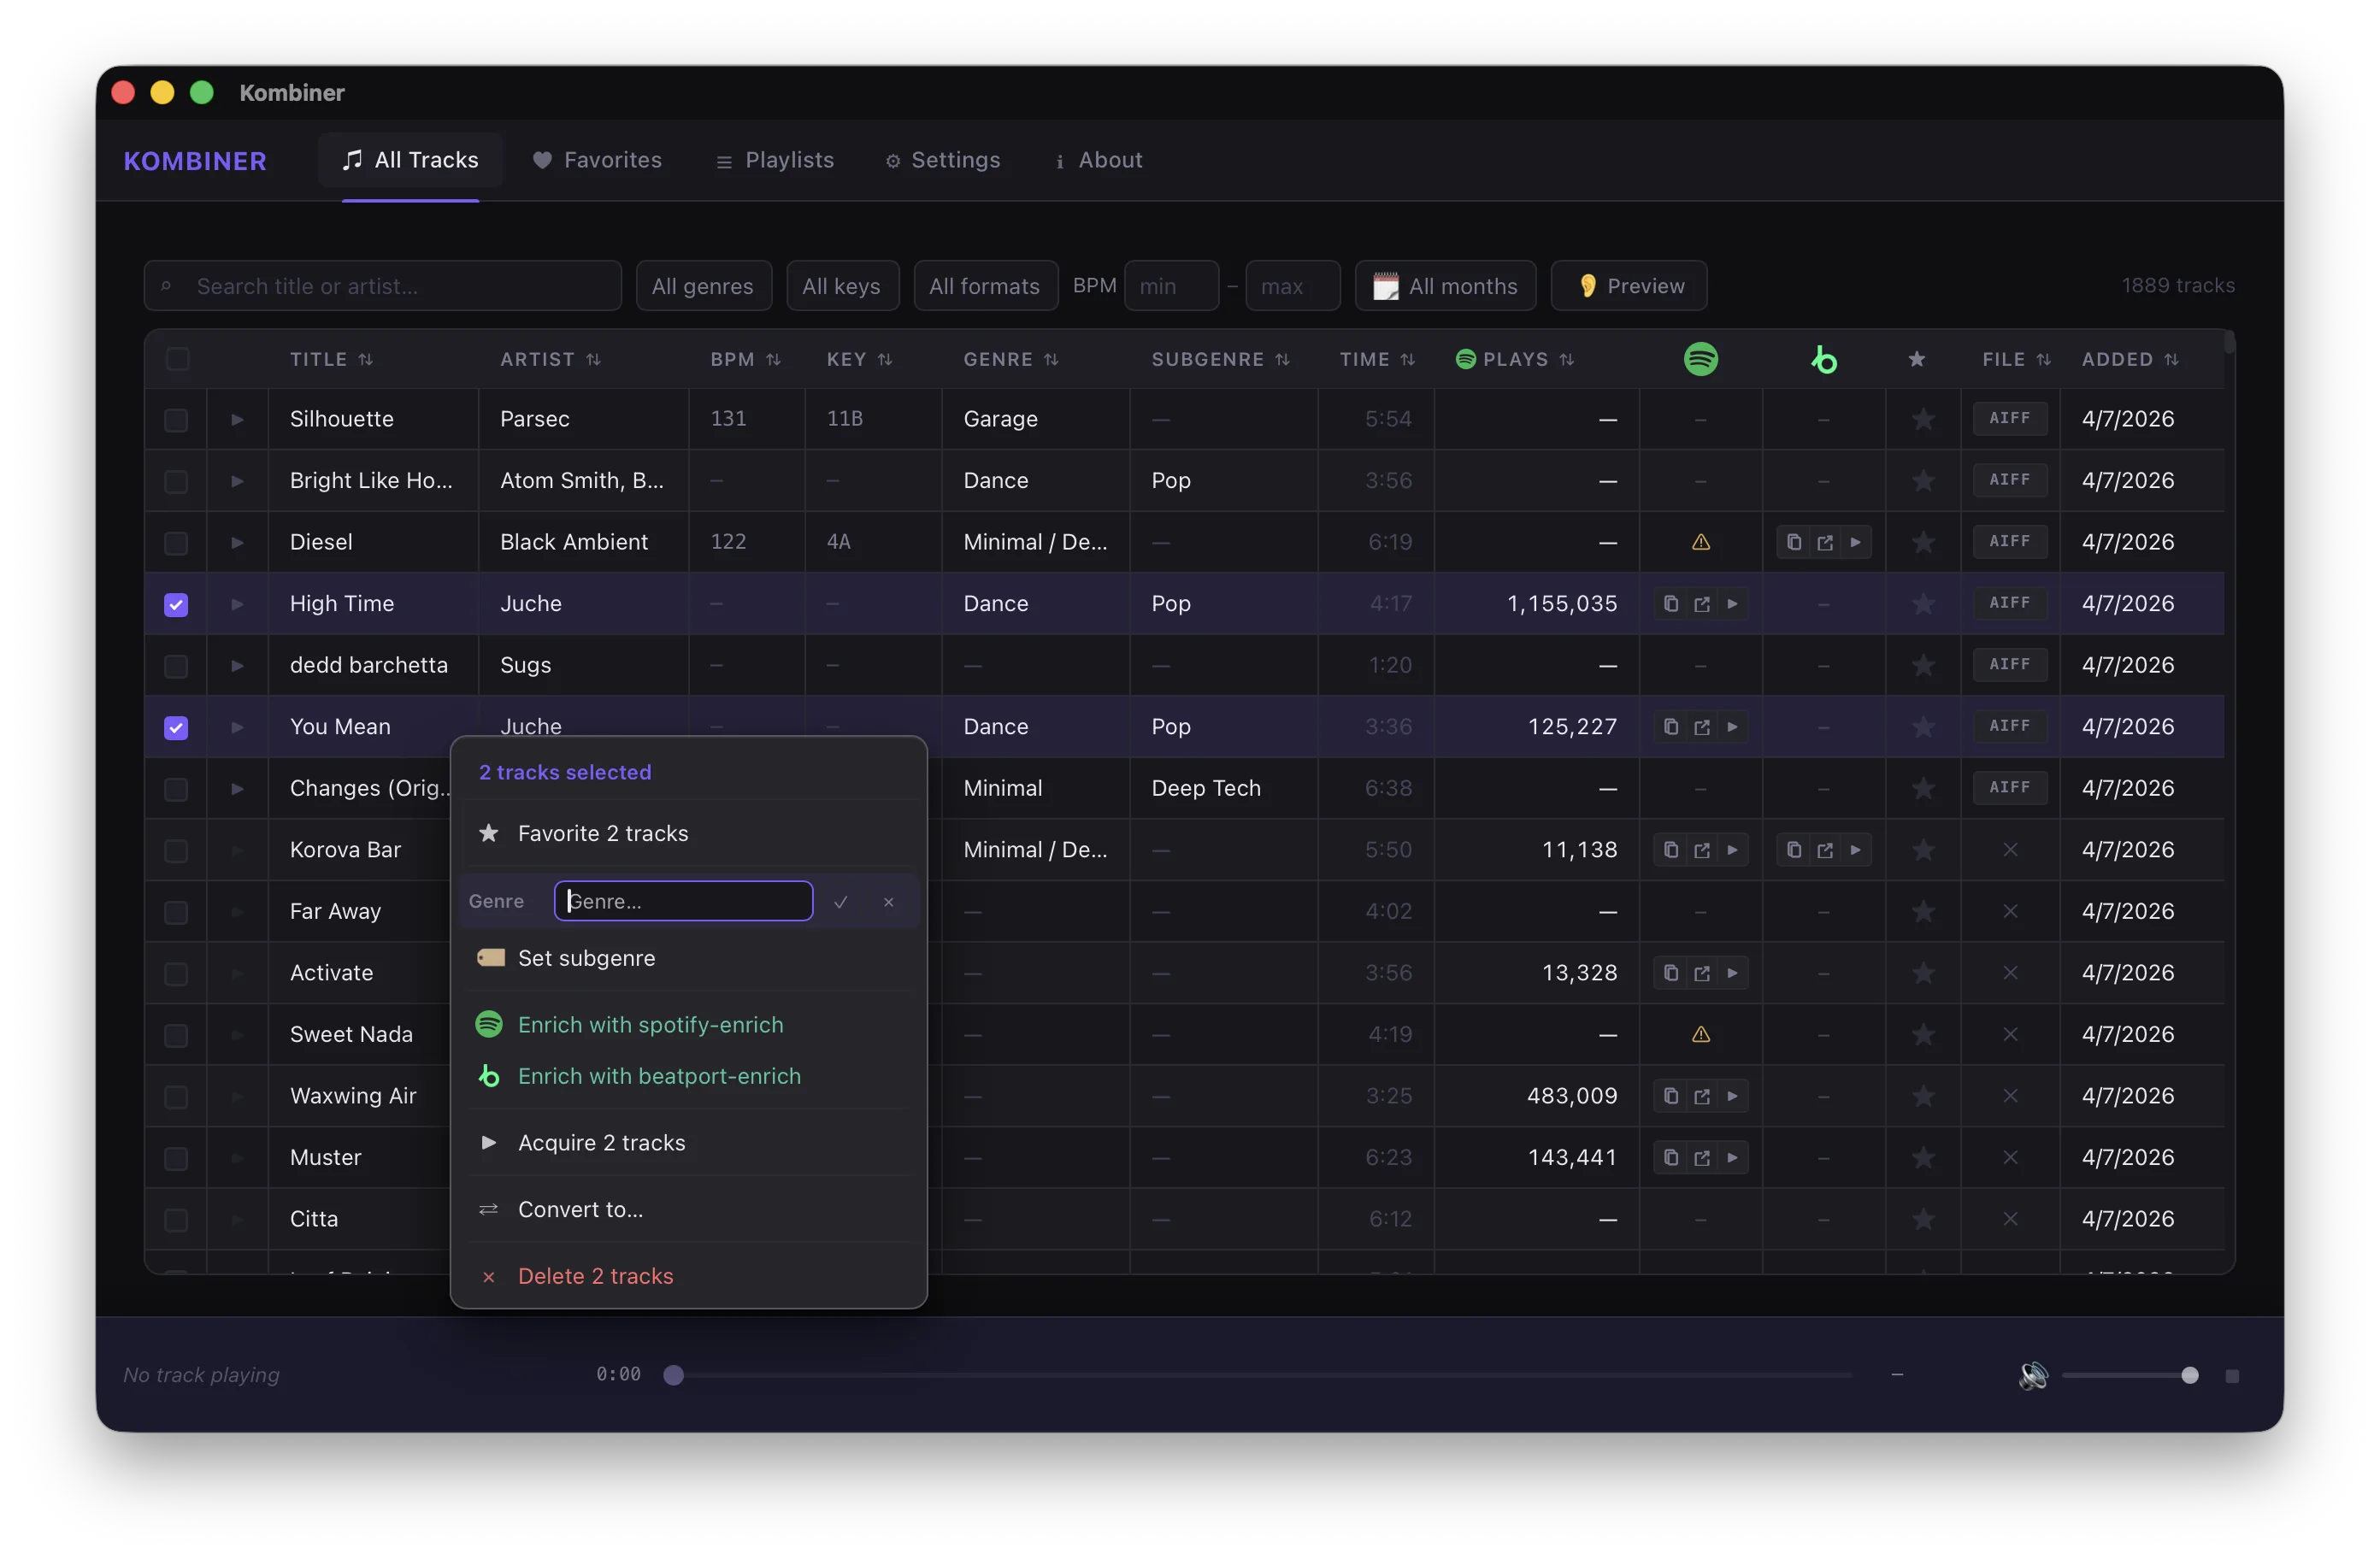
Task: Check the Diesel row checkbox
Action: click(x=176, y=543)
